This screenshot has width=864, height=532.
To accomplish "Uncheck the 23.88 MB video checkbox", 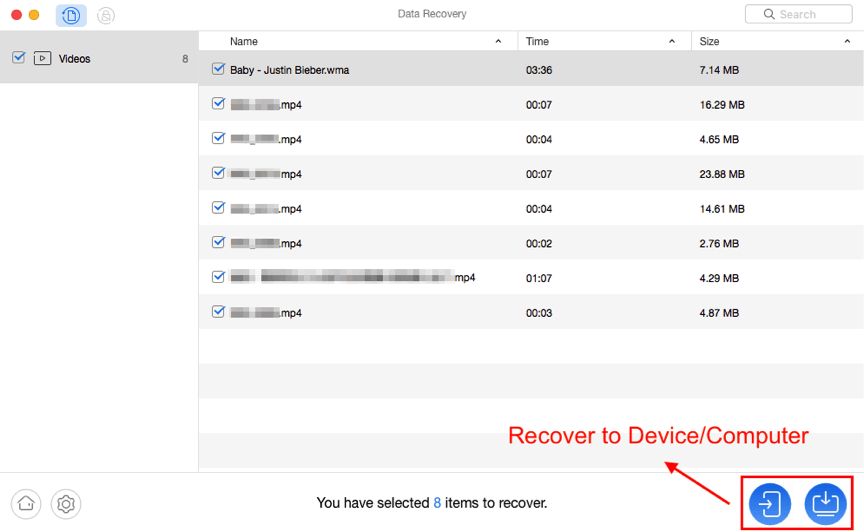I will click(218, 173).
